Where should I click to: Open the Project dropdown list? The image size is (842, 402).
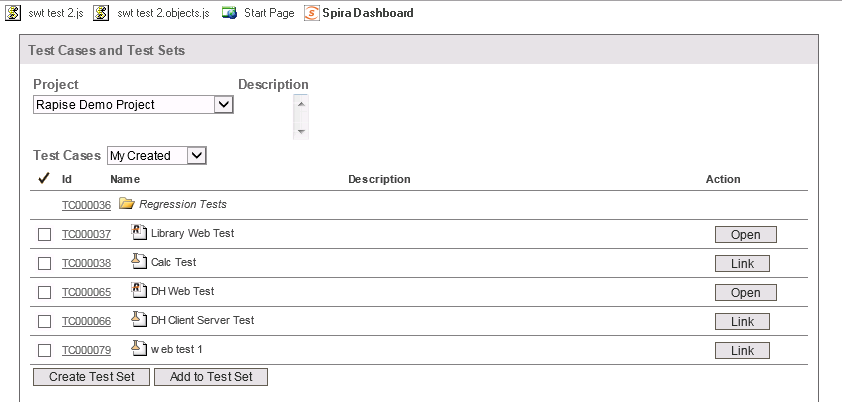[224, 104]
